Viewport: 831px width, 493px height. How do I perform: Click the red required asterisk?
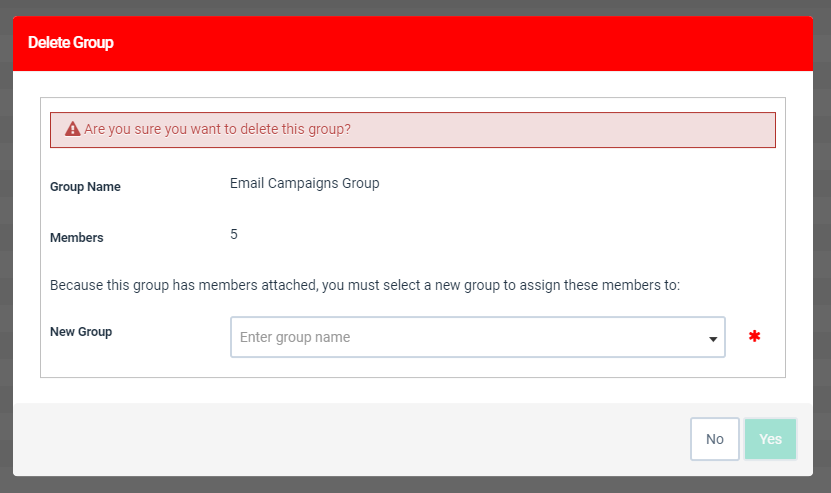[754, 336]
